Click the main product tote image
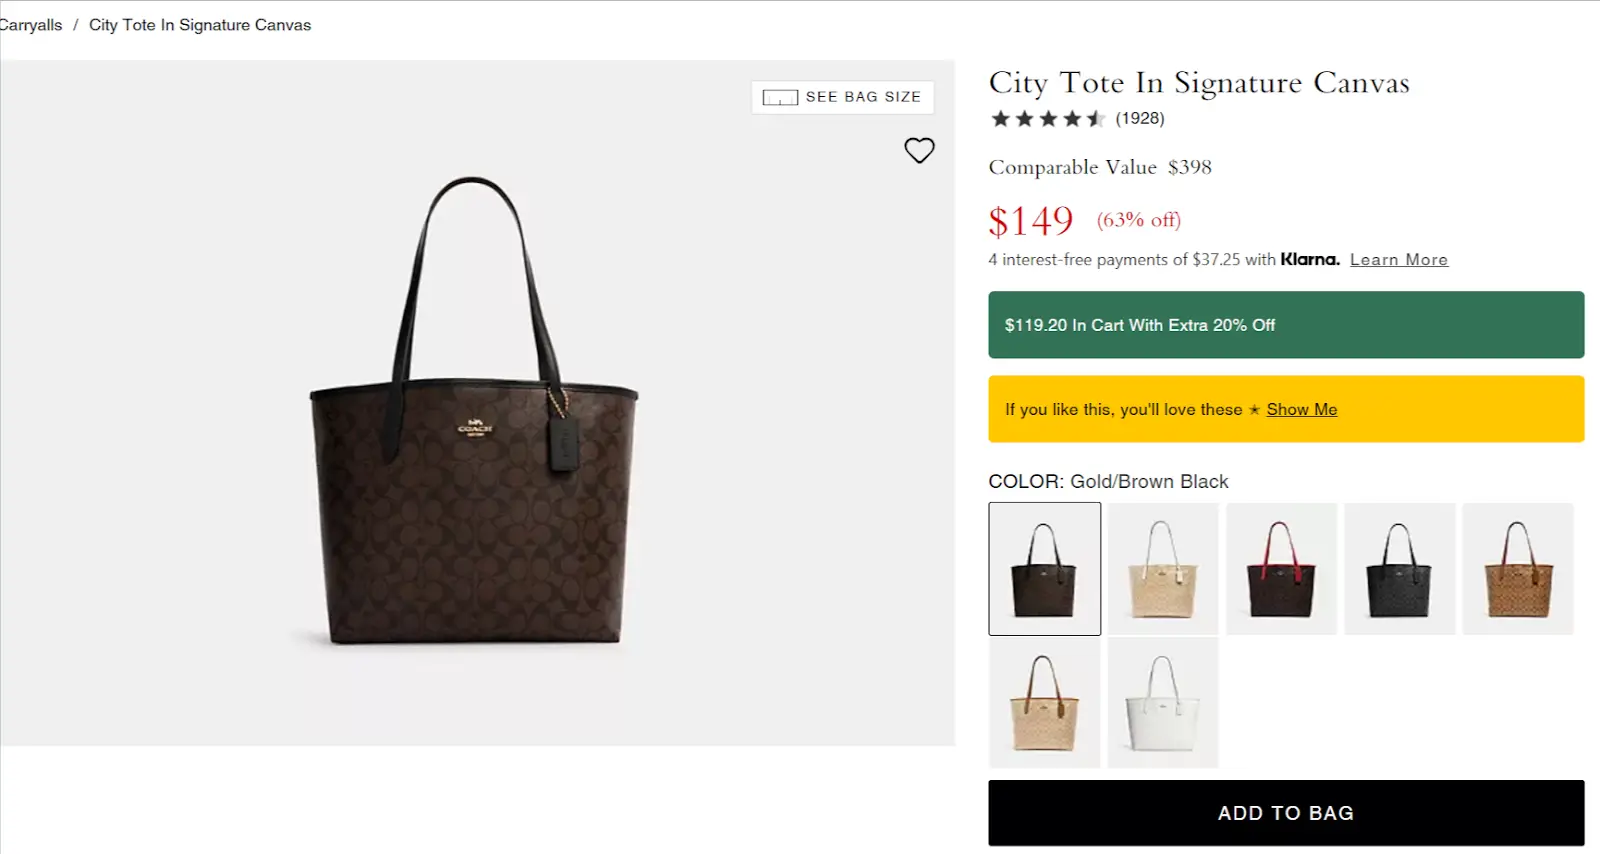The width and height of the screenshot is (1600, 854). (475, 410)
